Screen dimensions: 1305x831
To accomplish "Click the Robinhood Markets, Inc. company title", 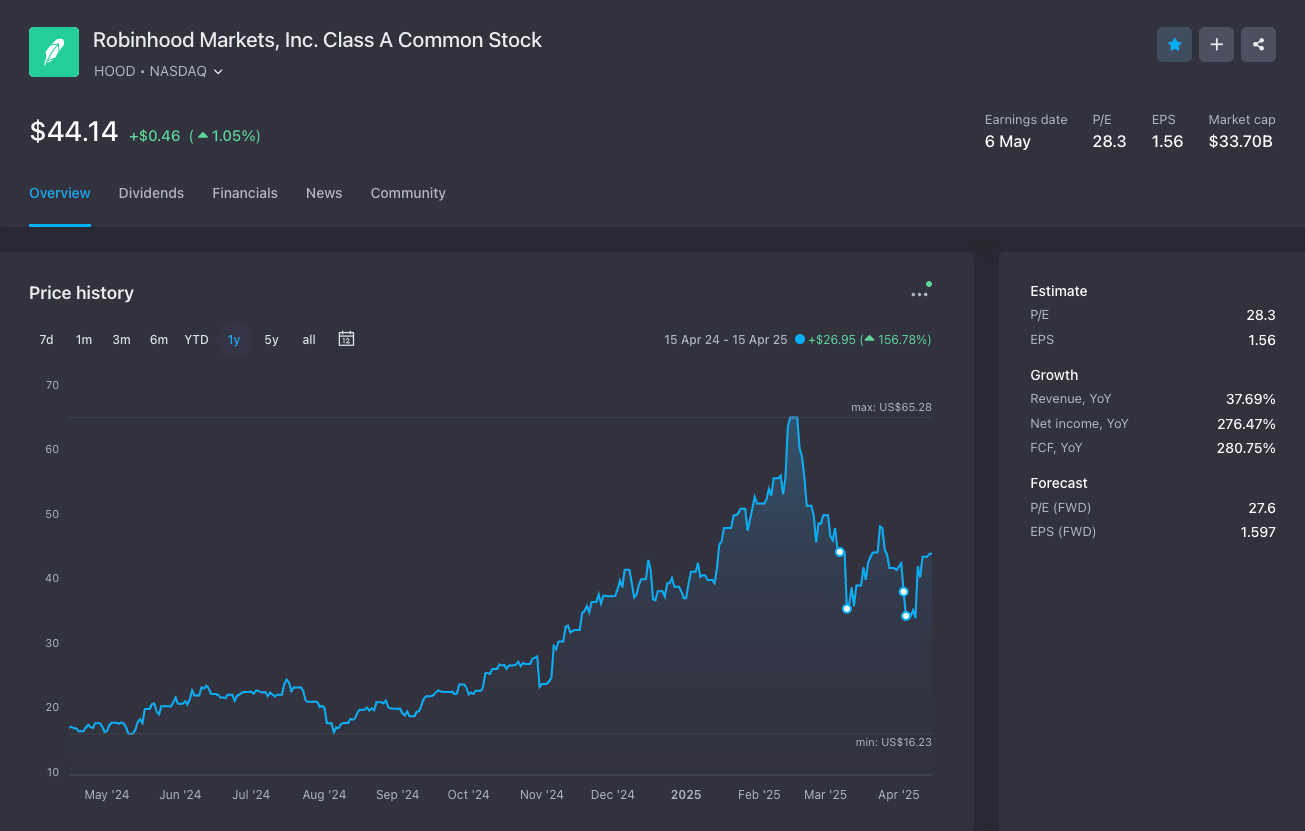I will coord(317,40).
